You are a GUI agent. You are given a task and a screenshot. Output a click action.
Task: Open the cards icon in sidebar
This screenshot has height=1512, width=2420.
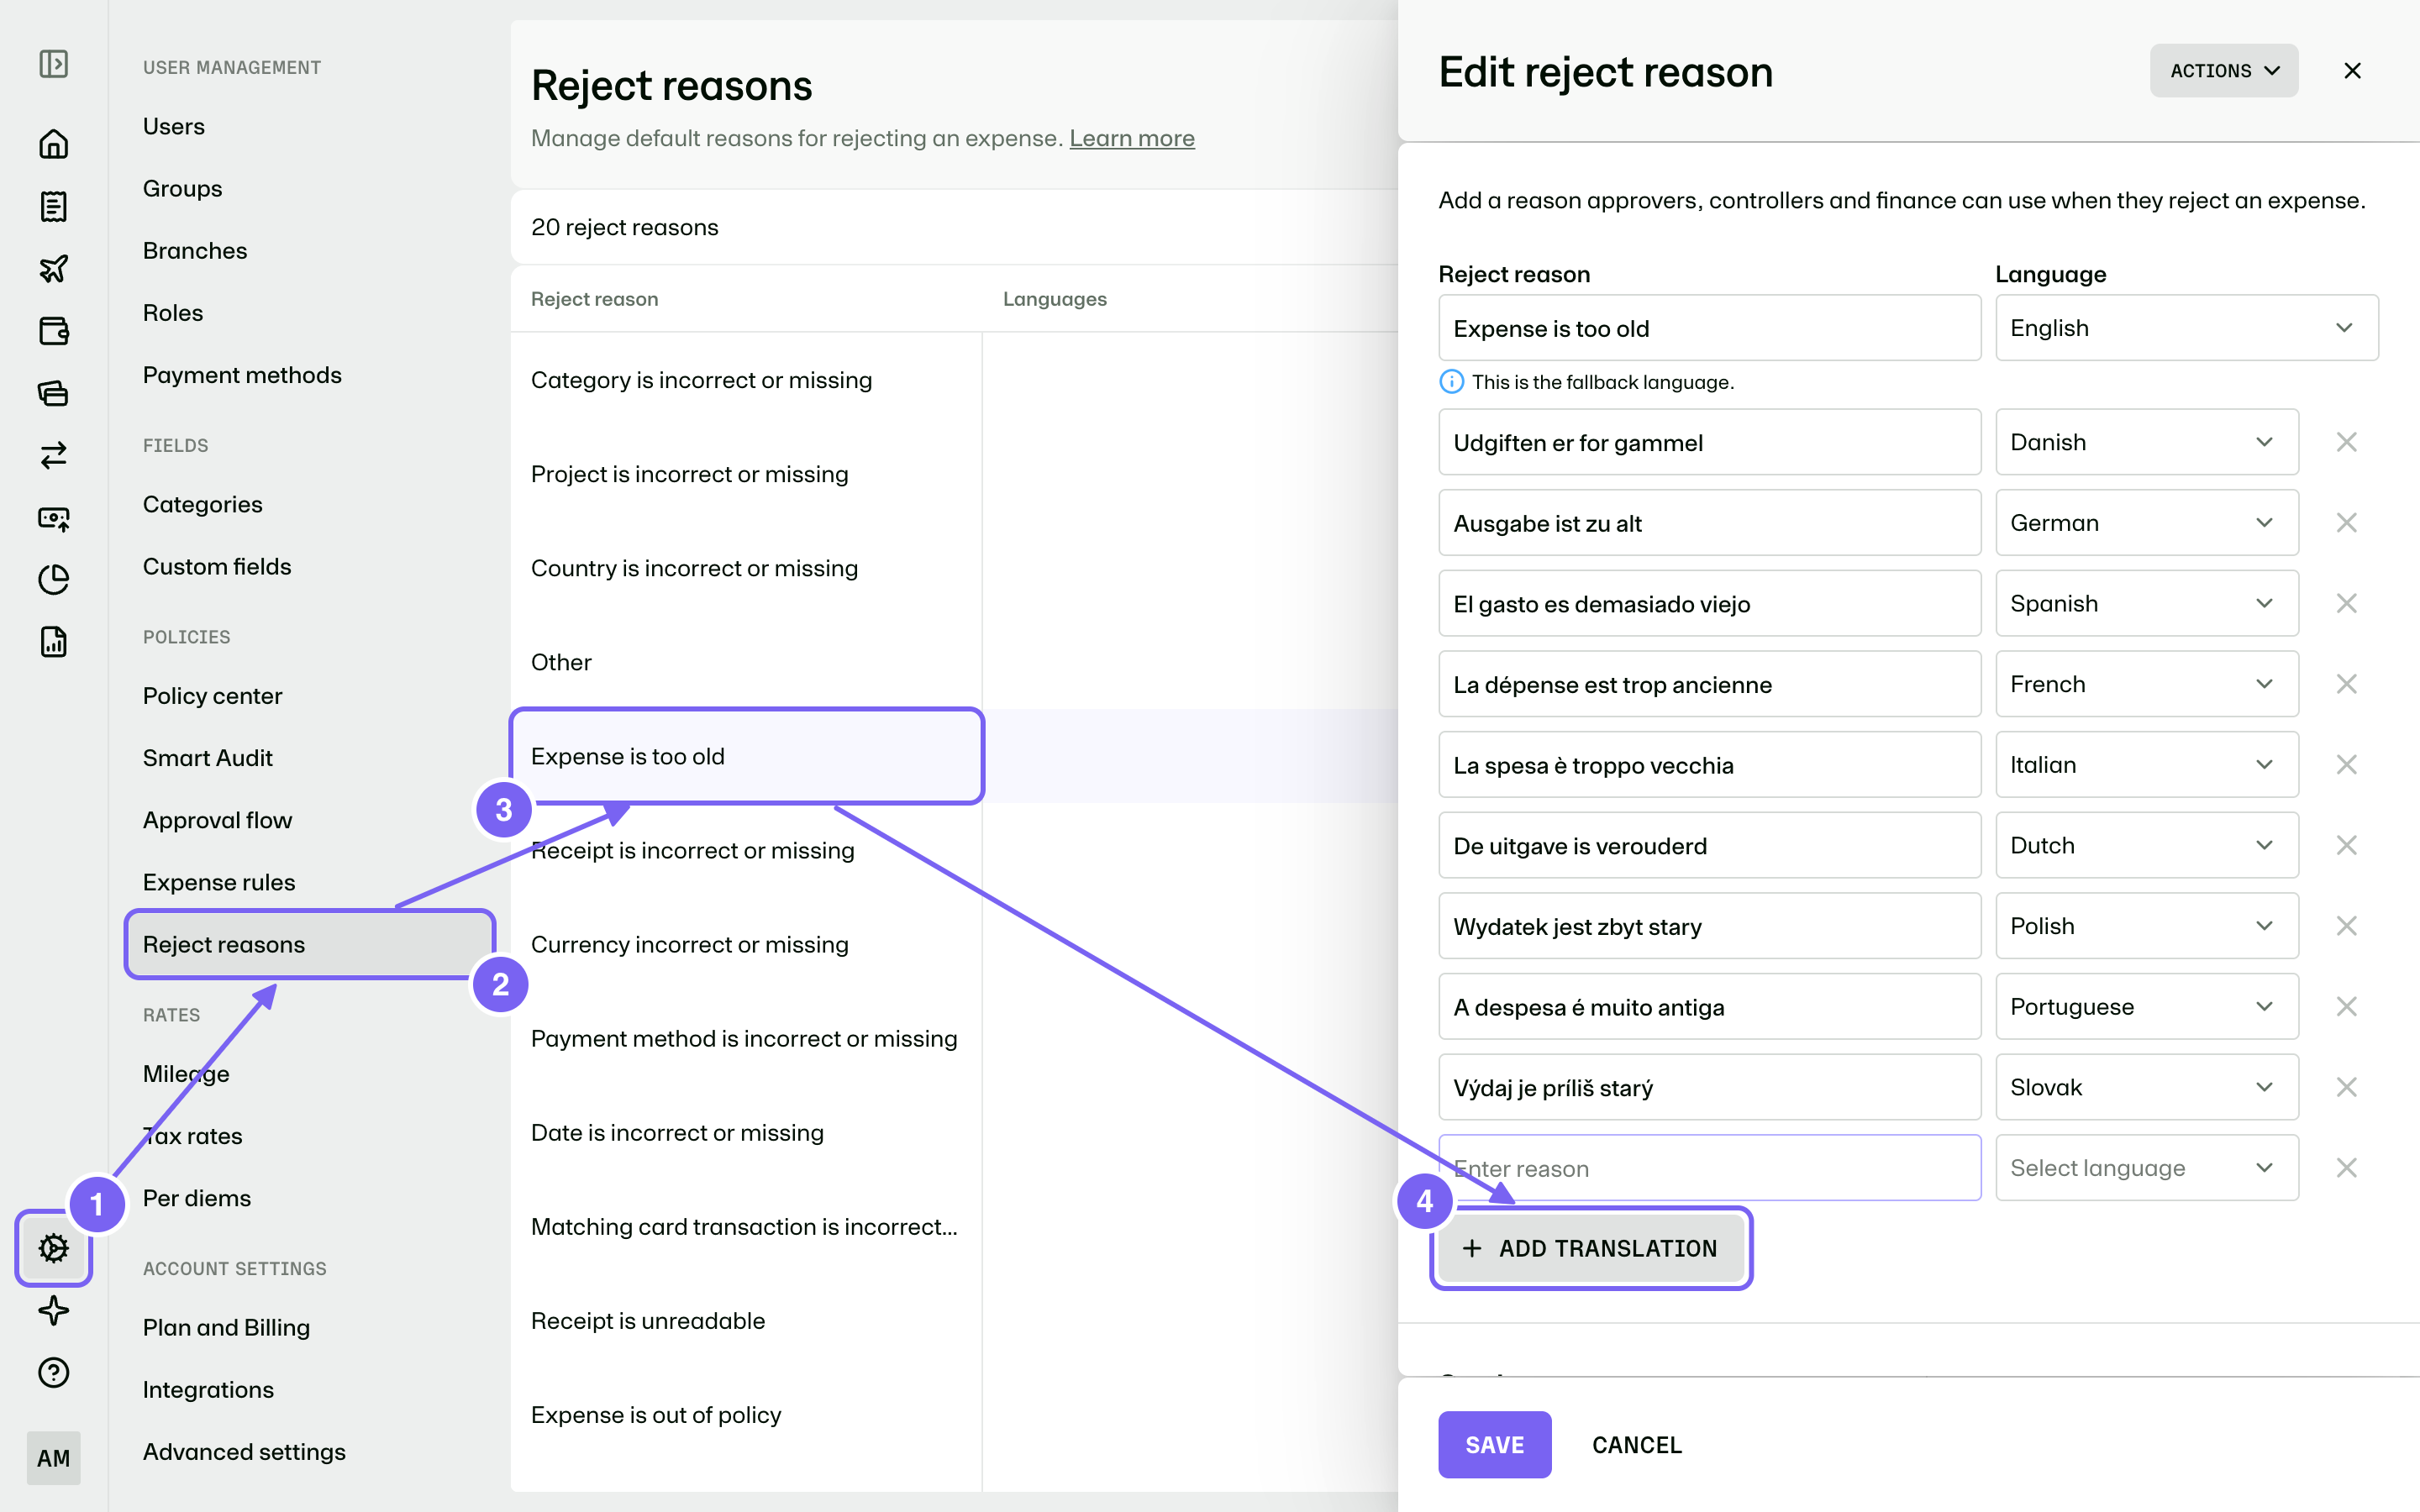(x=53, y=393)
